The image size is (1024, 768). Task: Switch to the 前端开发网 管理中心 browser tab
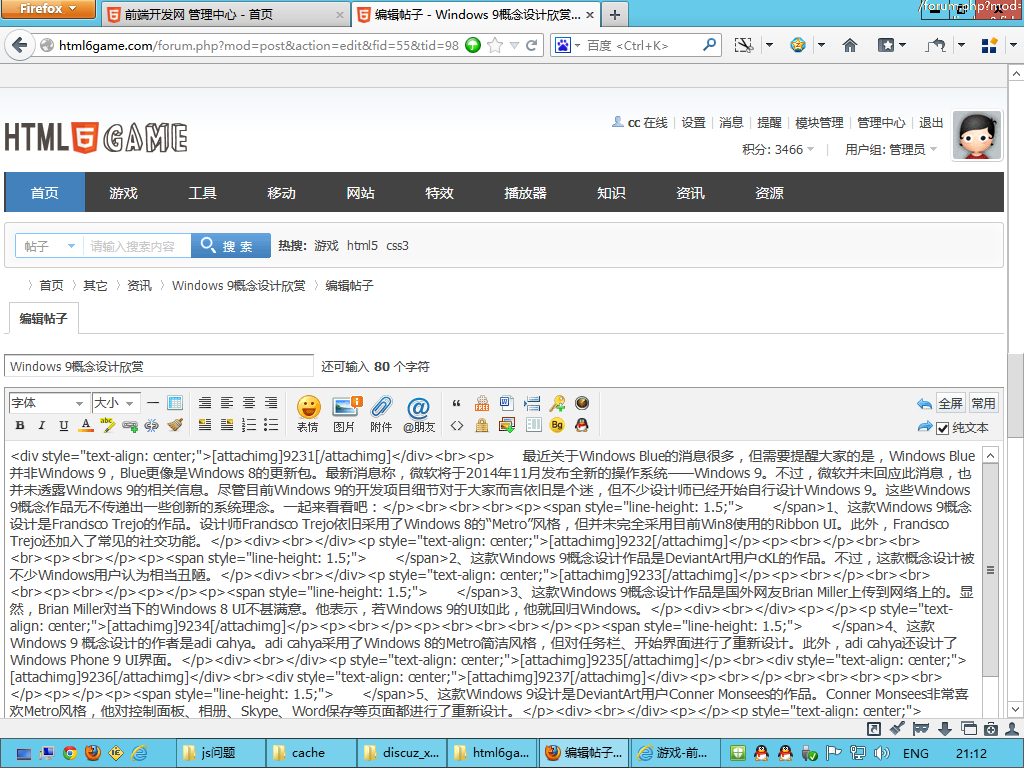click(x=224, y=14)
